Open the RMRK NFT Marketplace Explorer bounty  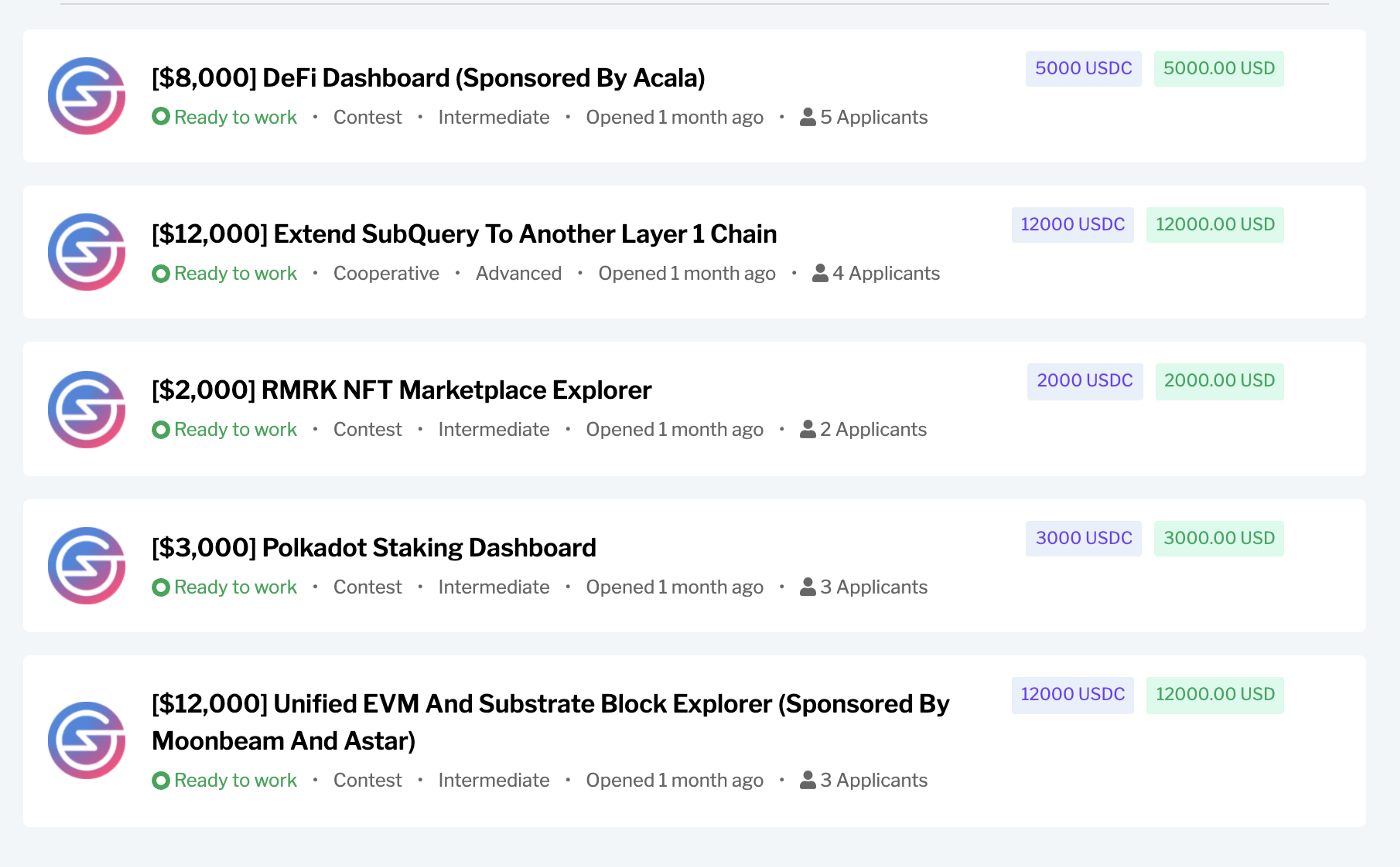401,390
